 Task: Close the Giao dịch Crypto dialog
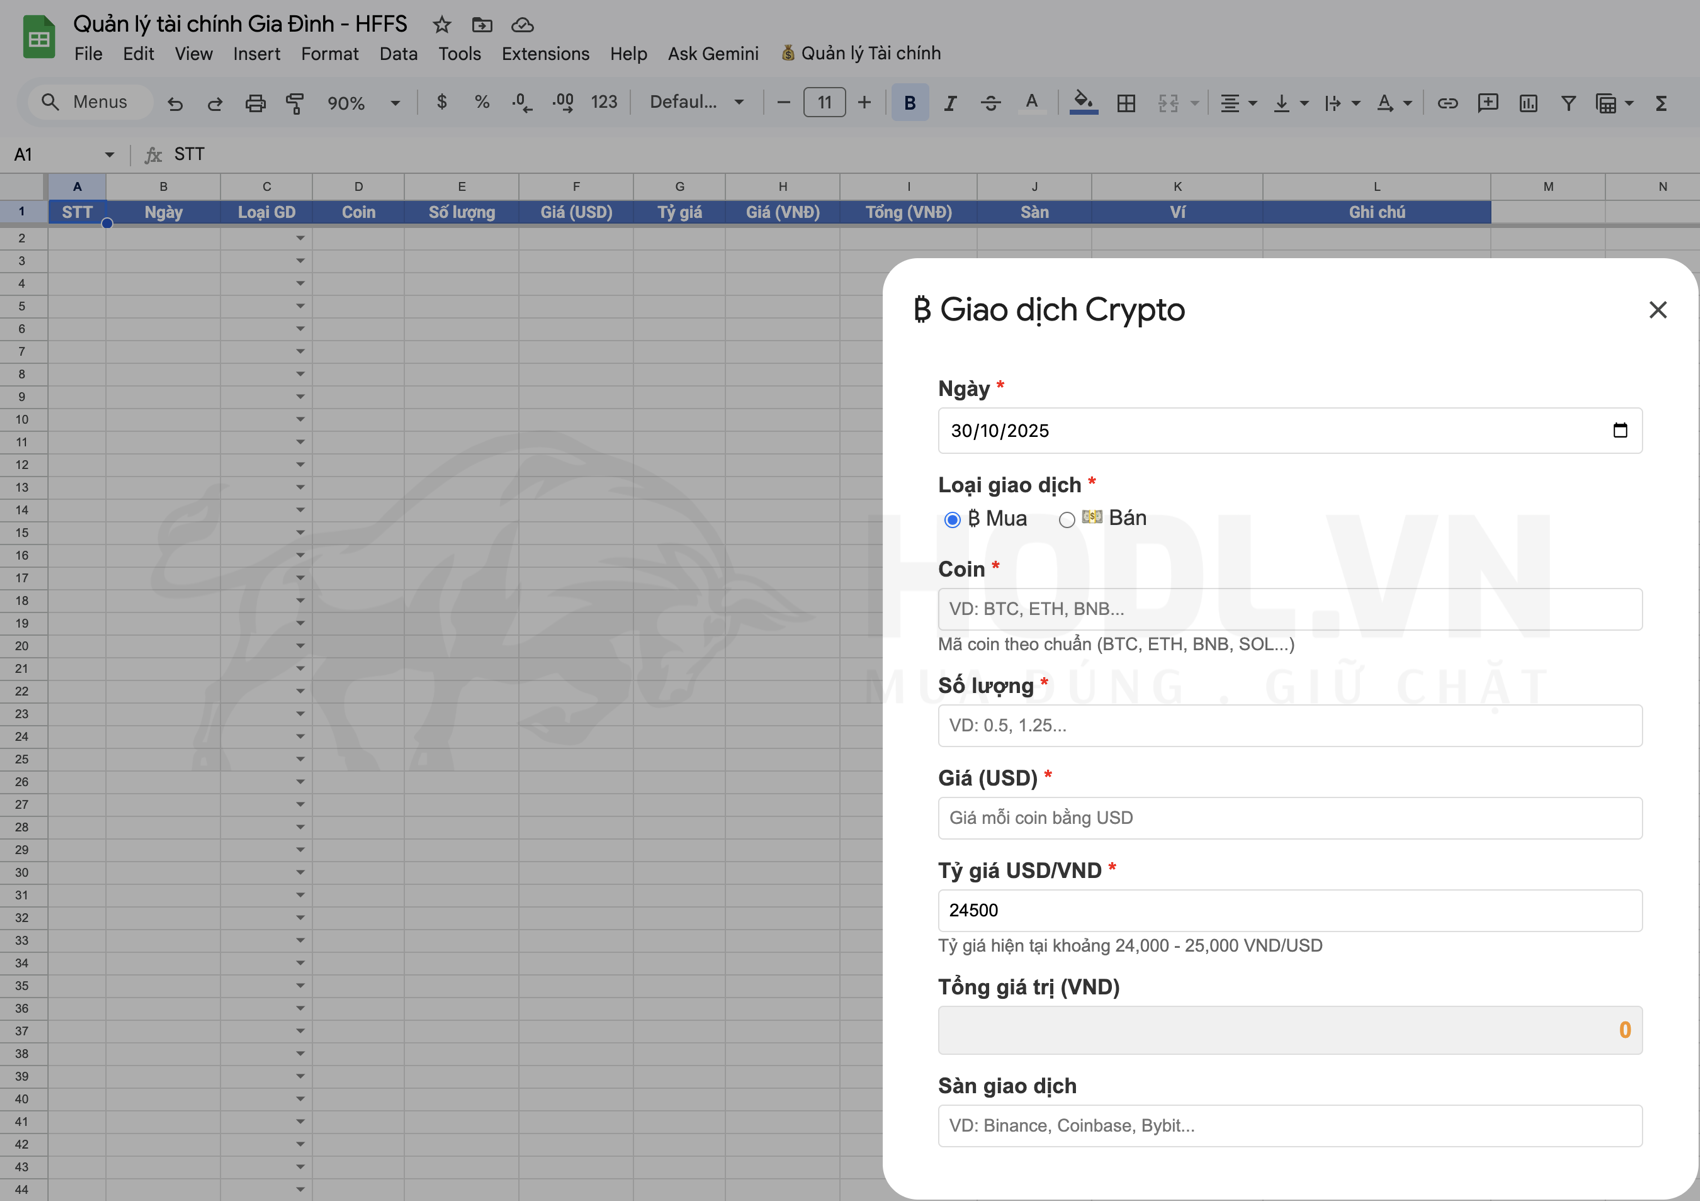click(1659, 310)
